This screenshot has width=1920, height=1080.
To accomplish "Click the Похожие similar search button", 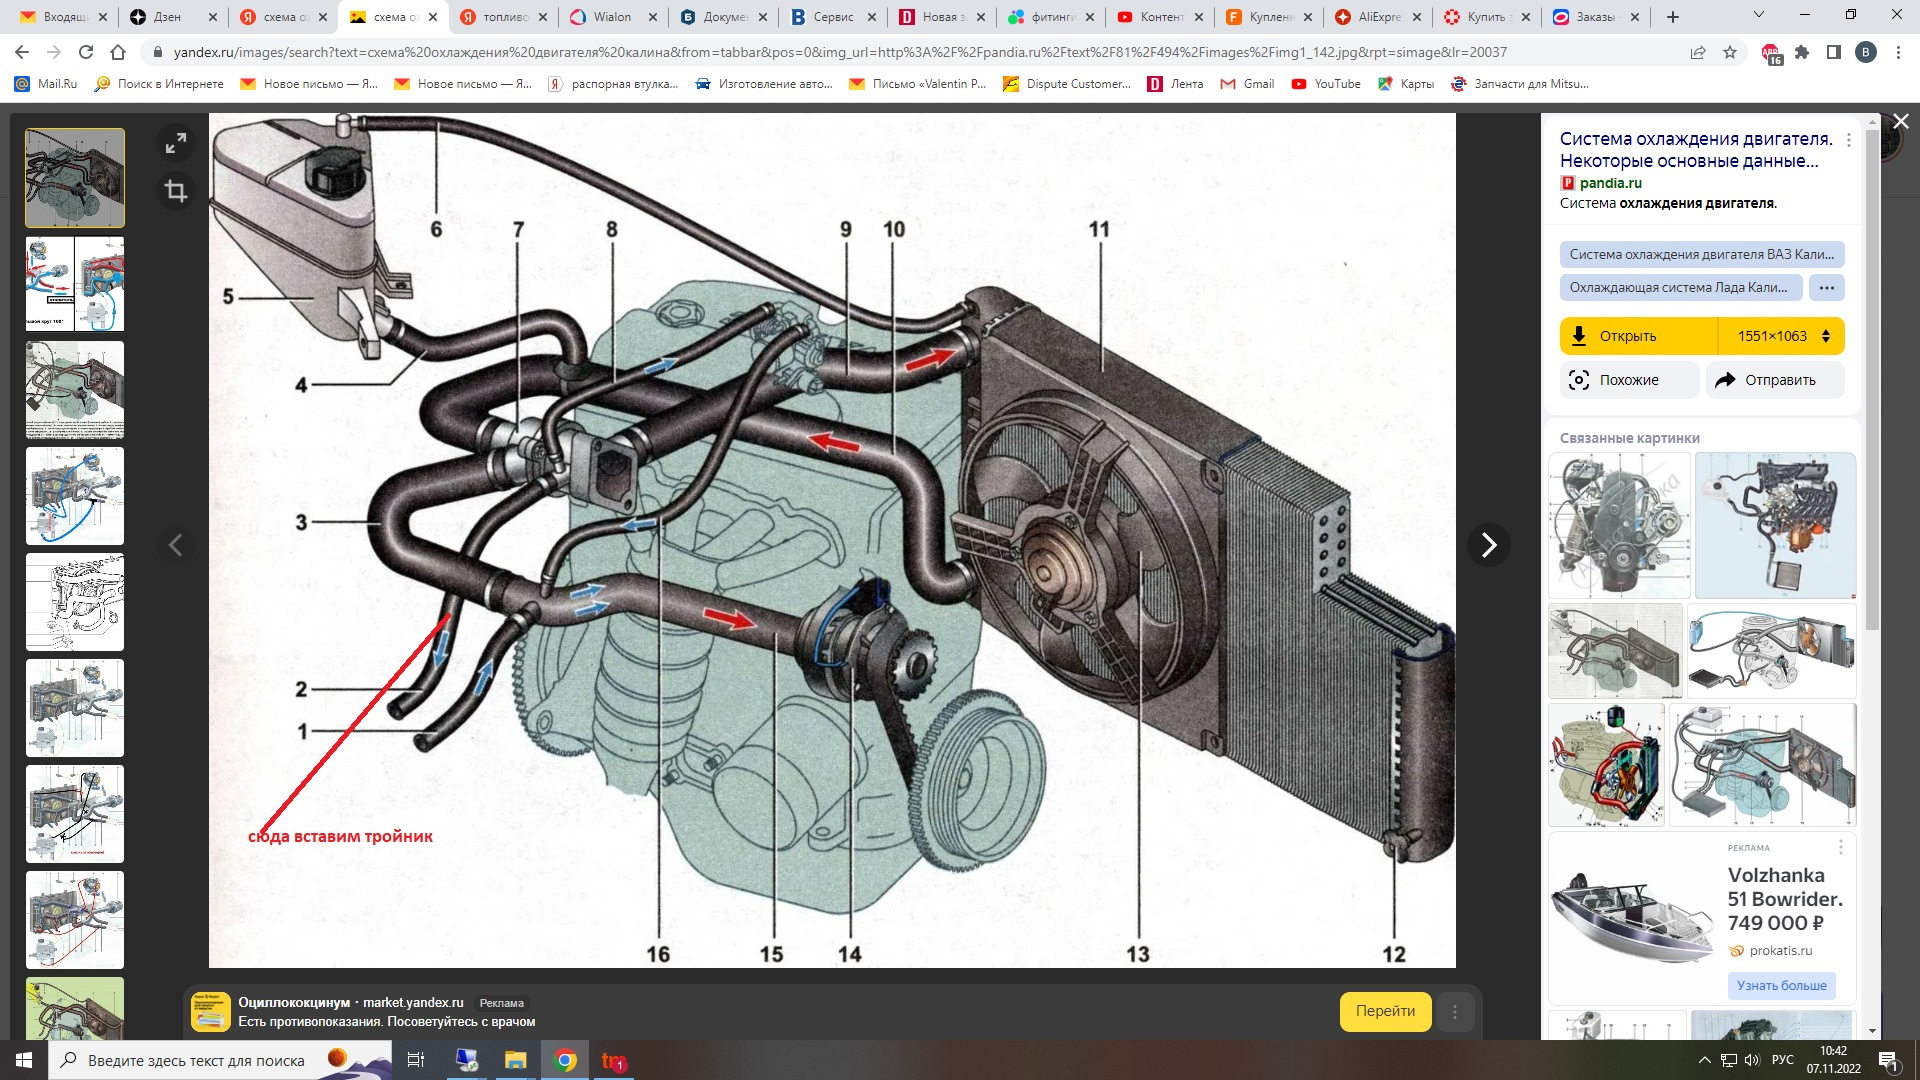I will 1628,380.
